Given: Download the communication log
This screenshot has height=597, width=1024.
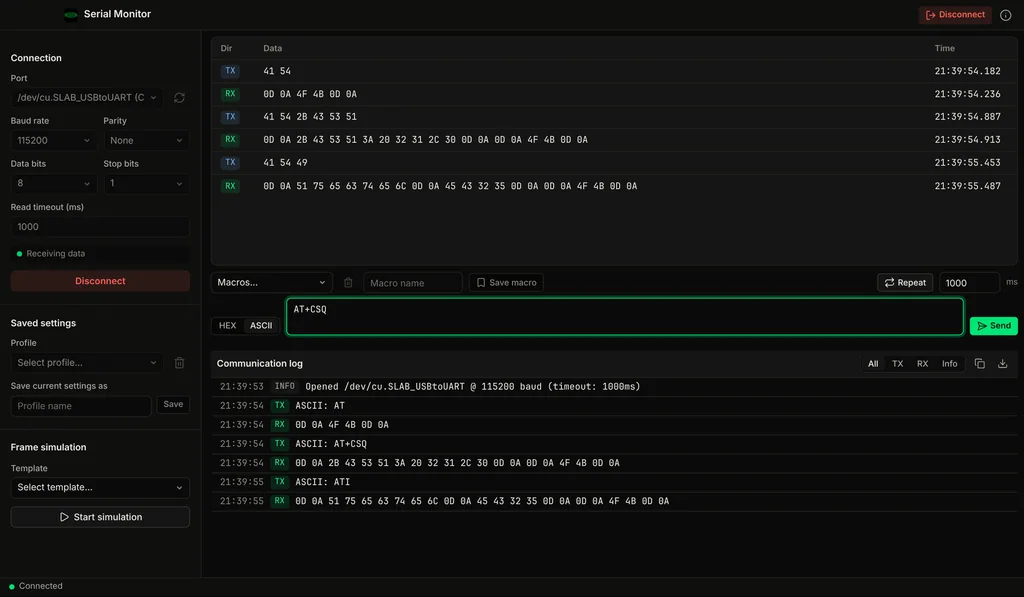Looking at the screenshot, I should 1002,364.
